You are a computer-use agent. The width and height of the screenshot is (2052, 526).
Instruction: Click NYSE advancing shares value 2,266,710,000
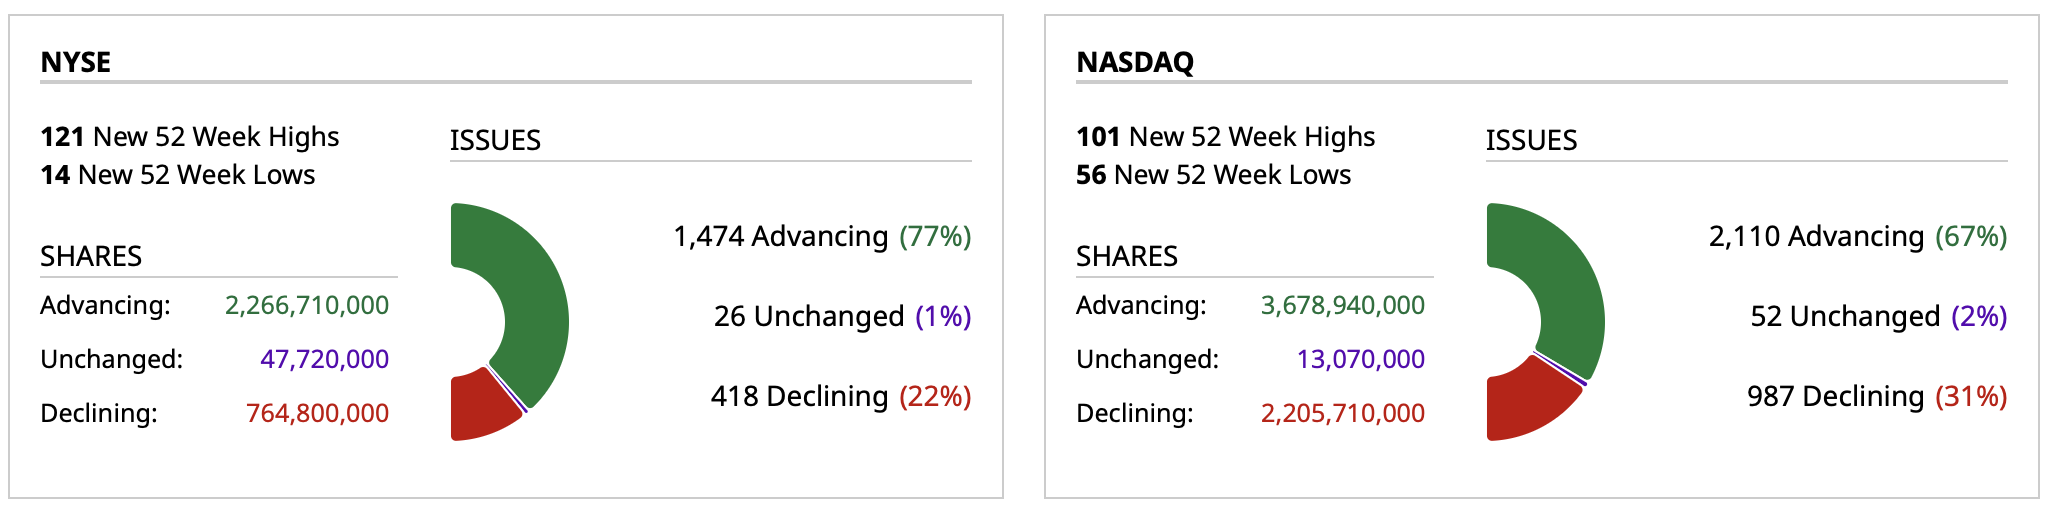coord(307,305)
